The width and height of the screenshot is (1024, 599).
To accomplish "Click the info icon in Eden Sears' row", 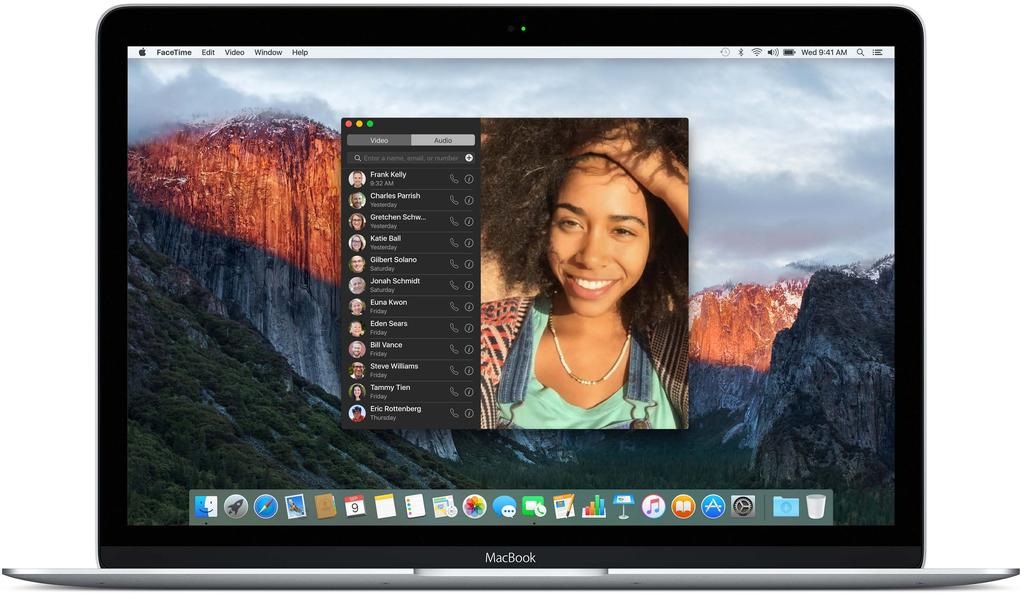I will [x=469, y=328].
